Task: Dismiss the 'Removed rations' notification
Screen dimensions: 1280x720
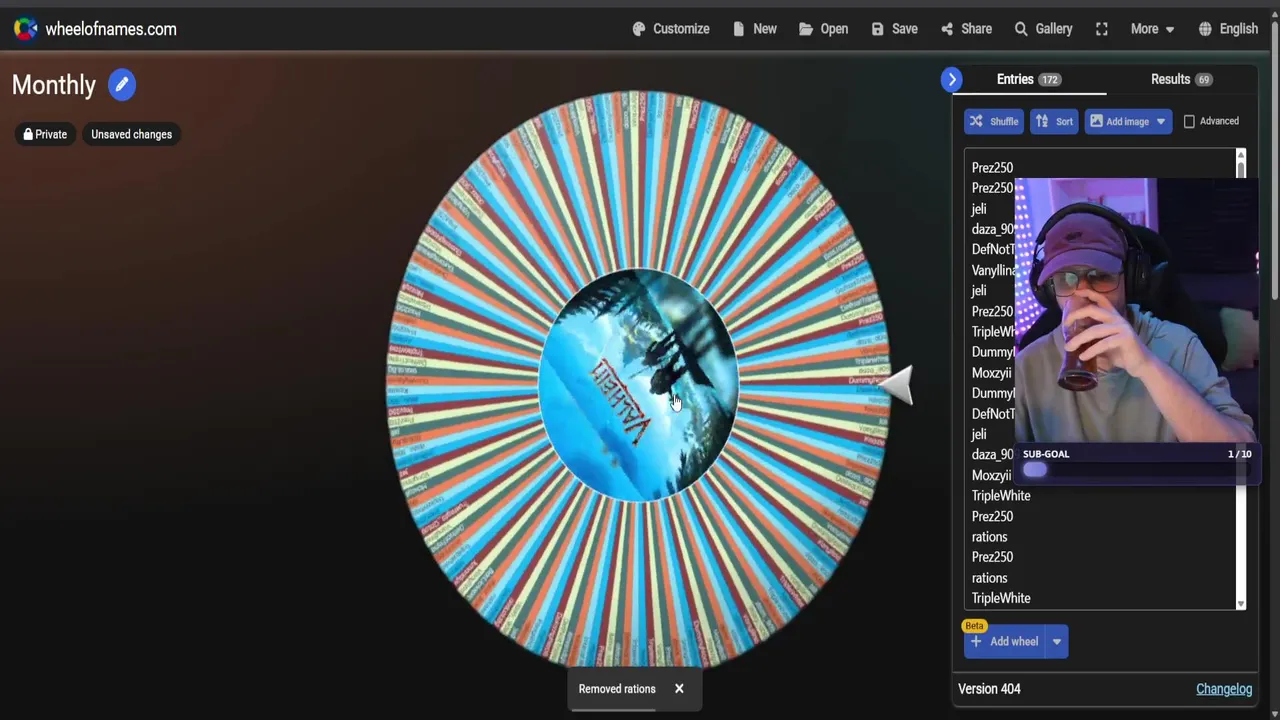Action: click(679, 689)
